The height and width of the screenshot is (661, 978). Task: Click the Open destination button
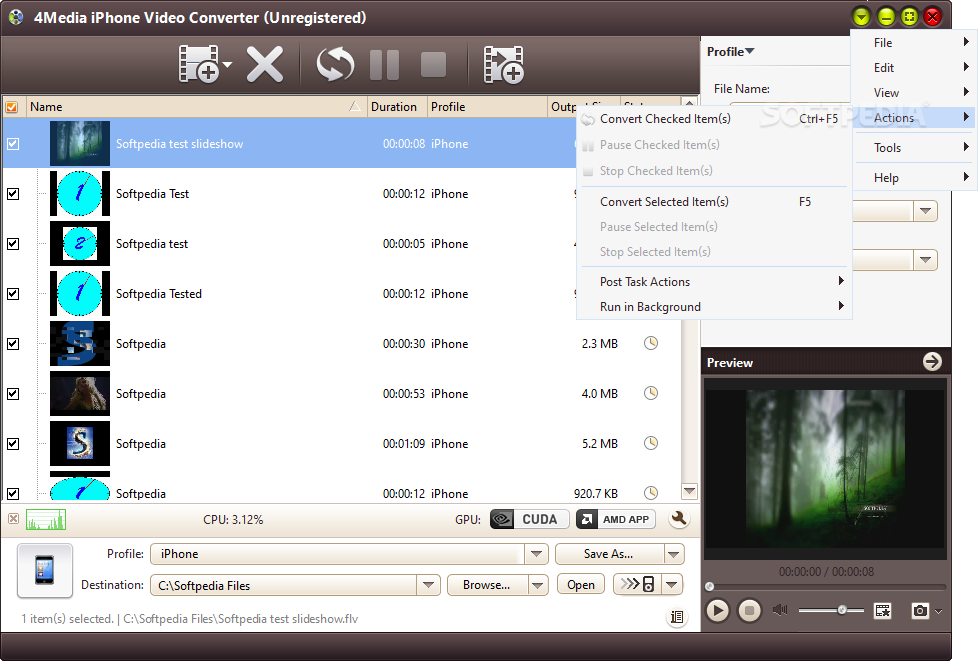(x=581, y=585)
